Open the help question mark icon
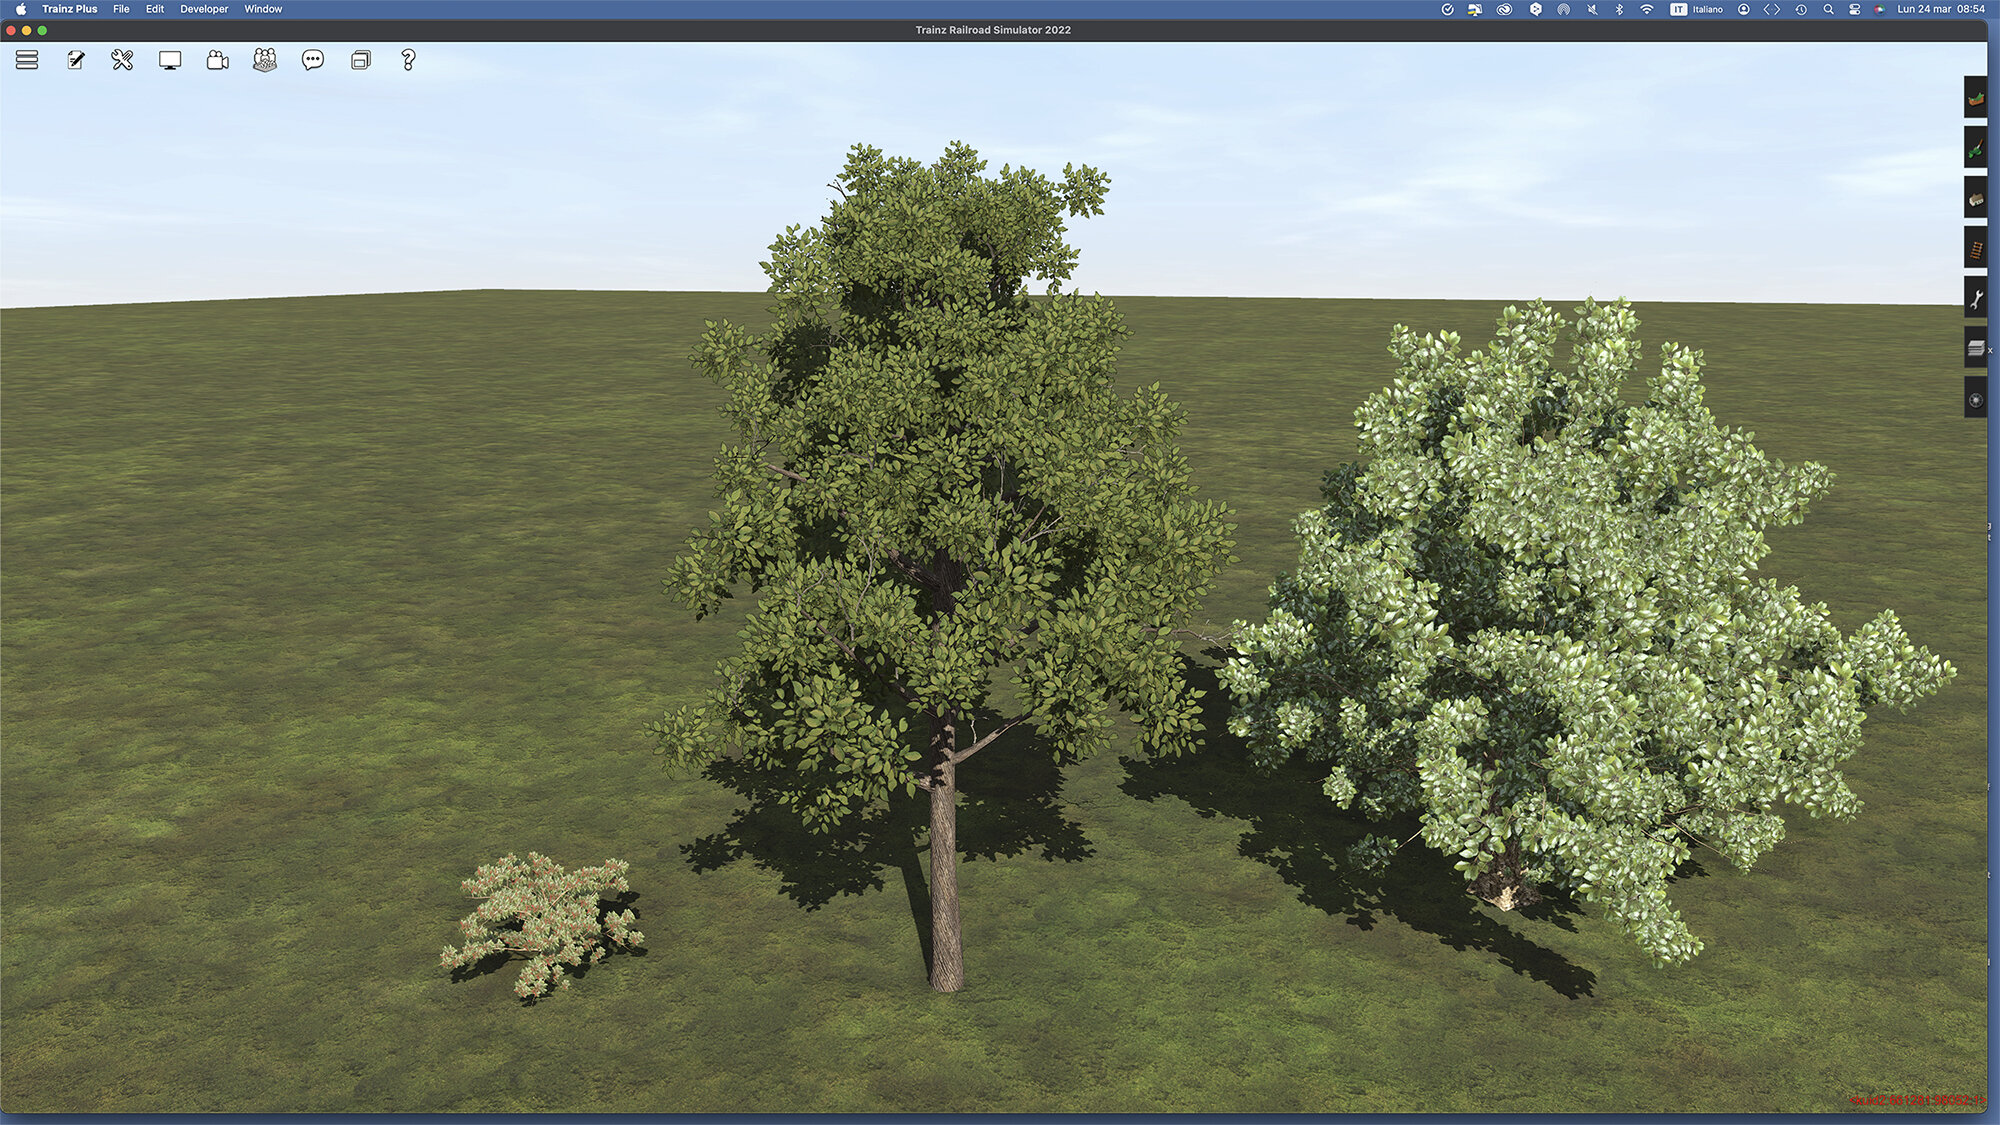 coord(408,60)
